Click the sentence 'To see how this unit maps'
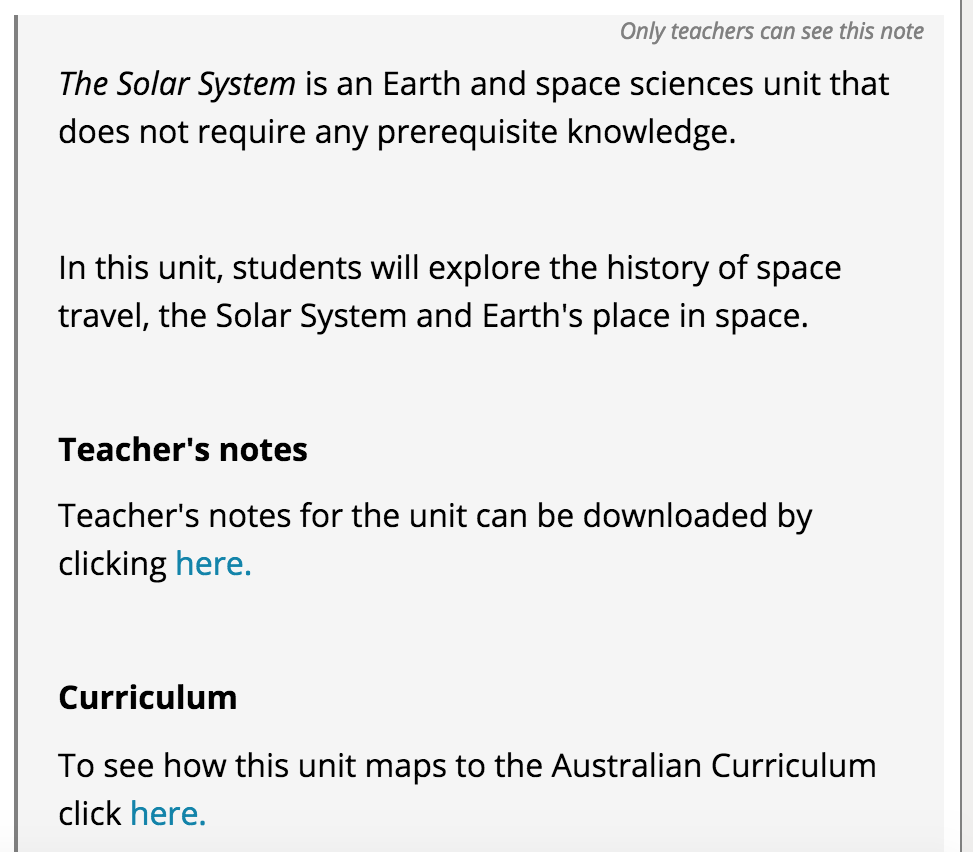 click(467, 789)
